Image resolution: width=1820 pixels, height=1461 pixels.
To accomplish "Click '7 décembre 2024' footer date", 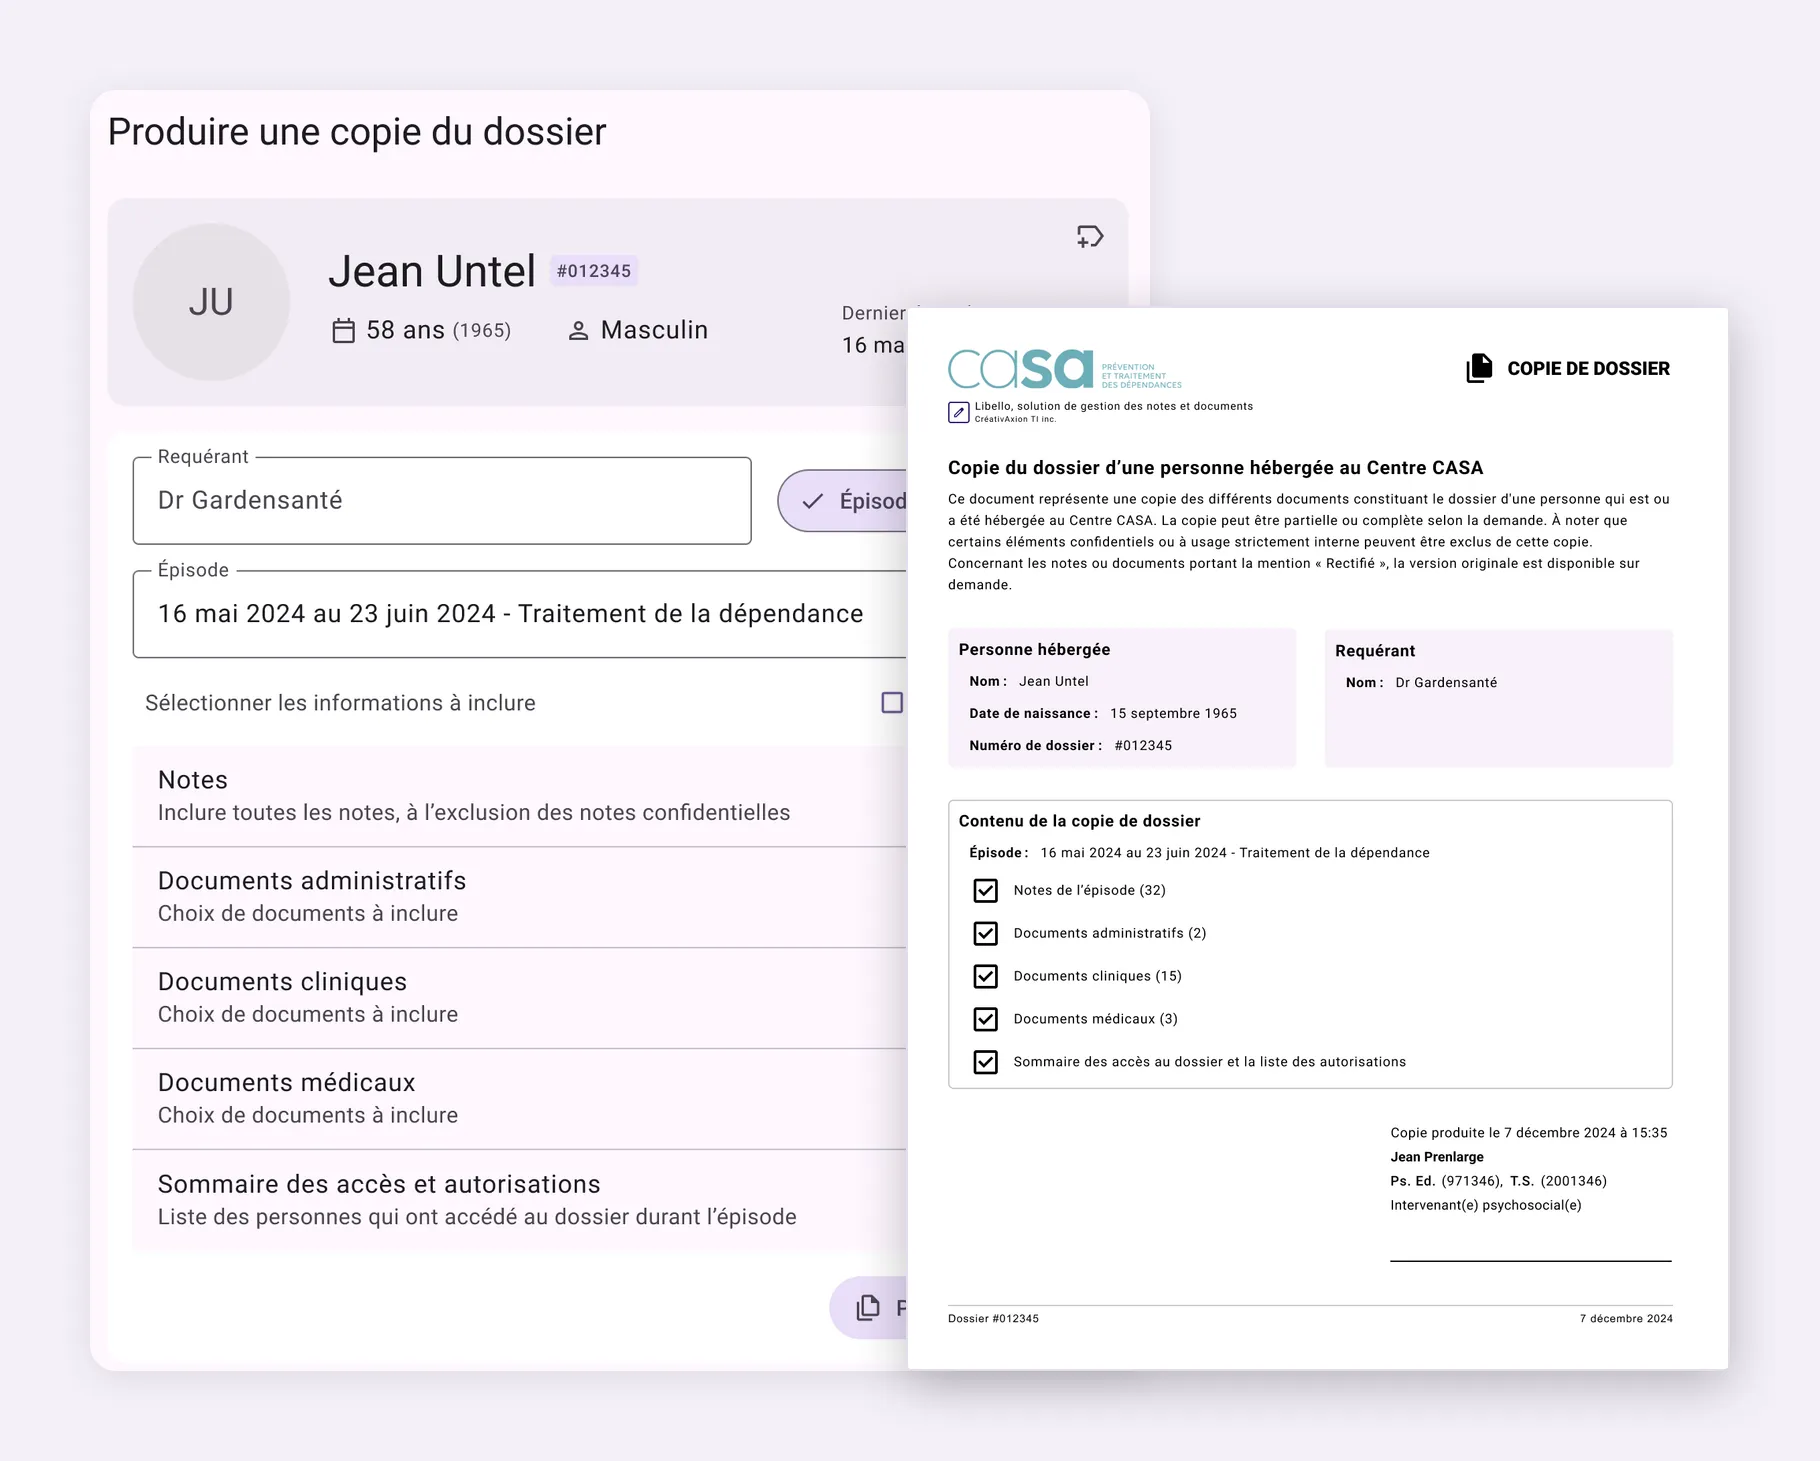I will [x=1626, y=1319].
